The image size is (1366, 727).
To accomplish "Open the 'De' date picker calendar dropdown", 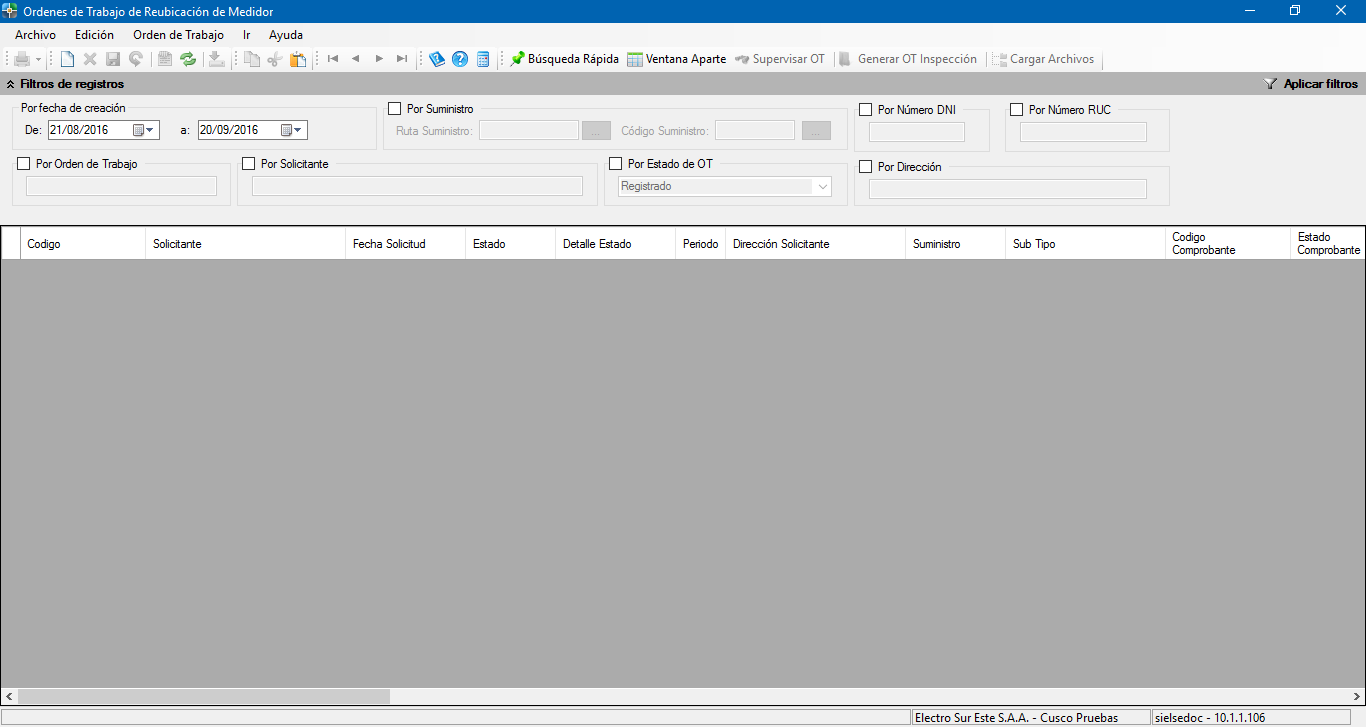I will [x=145, y=130].
